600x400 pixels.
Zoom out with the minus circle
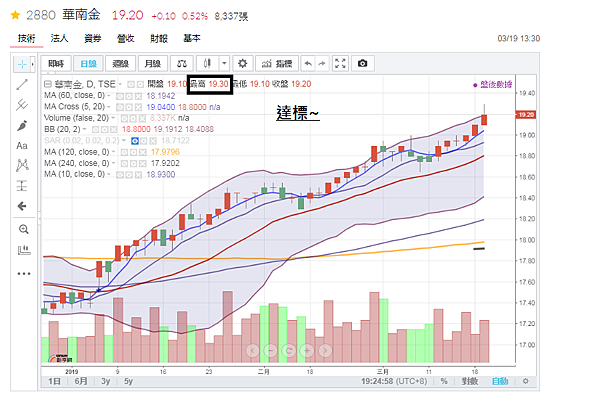click(271, 350)
